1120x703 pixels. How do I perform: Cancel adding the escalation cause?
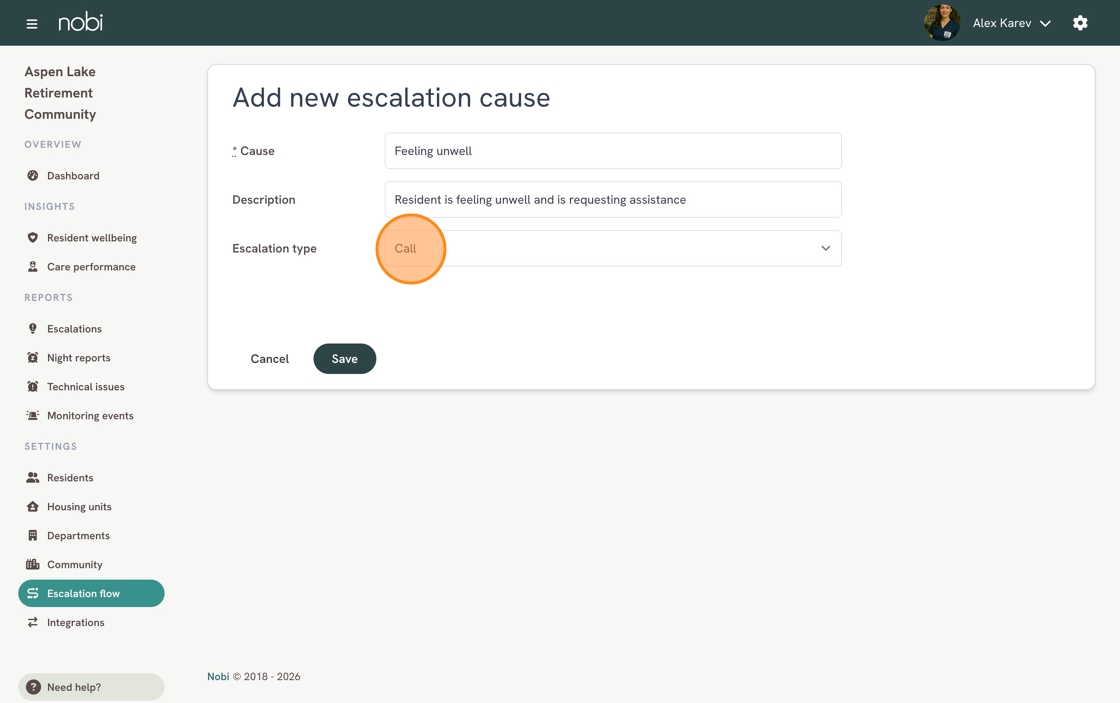[269, 359]
